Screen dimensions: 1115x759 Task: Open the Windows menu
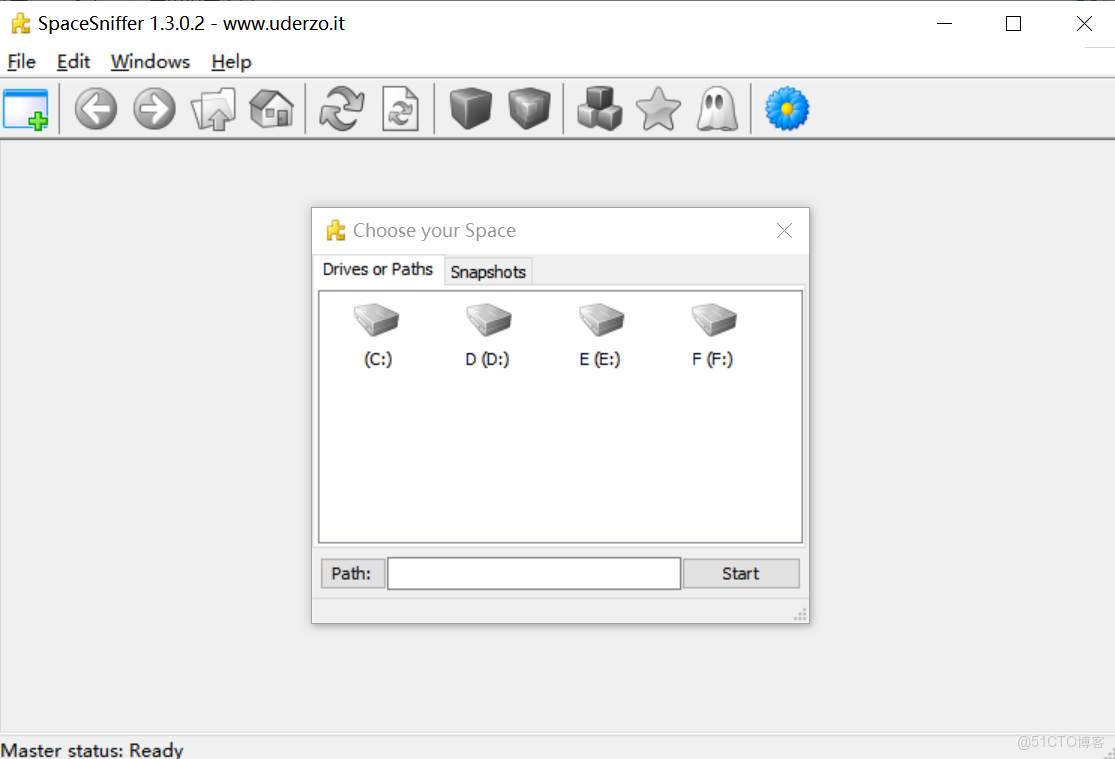tap(150, 62)
